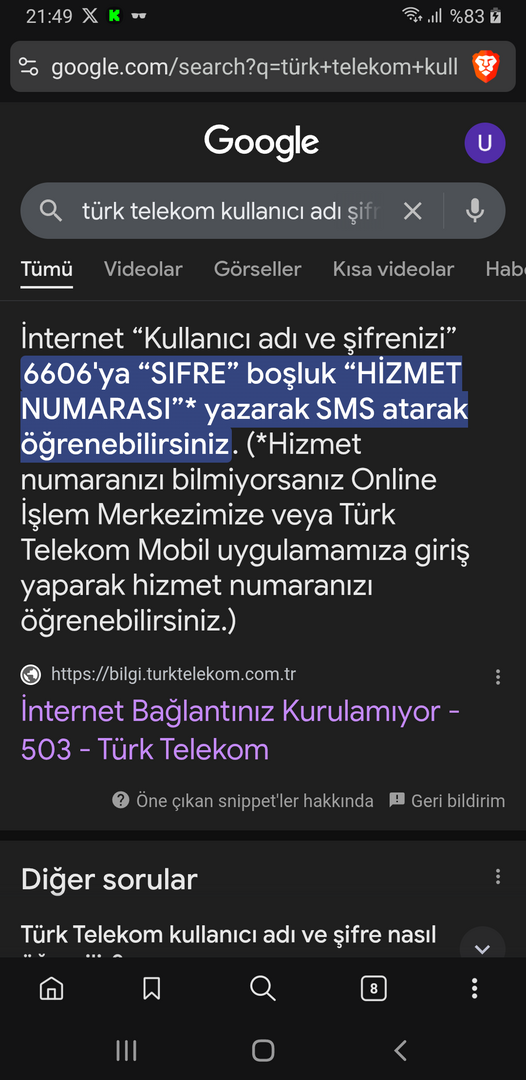The width and height of the screenshot is (526, 1080).
Task: Open the Brave bottom three-dot menu
Action: tap(474, 989)
